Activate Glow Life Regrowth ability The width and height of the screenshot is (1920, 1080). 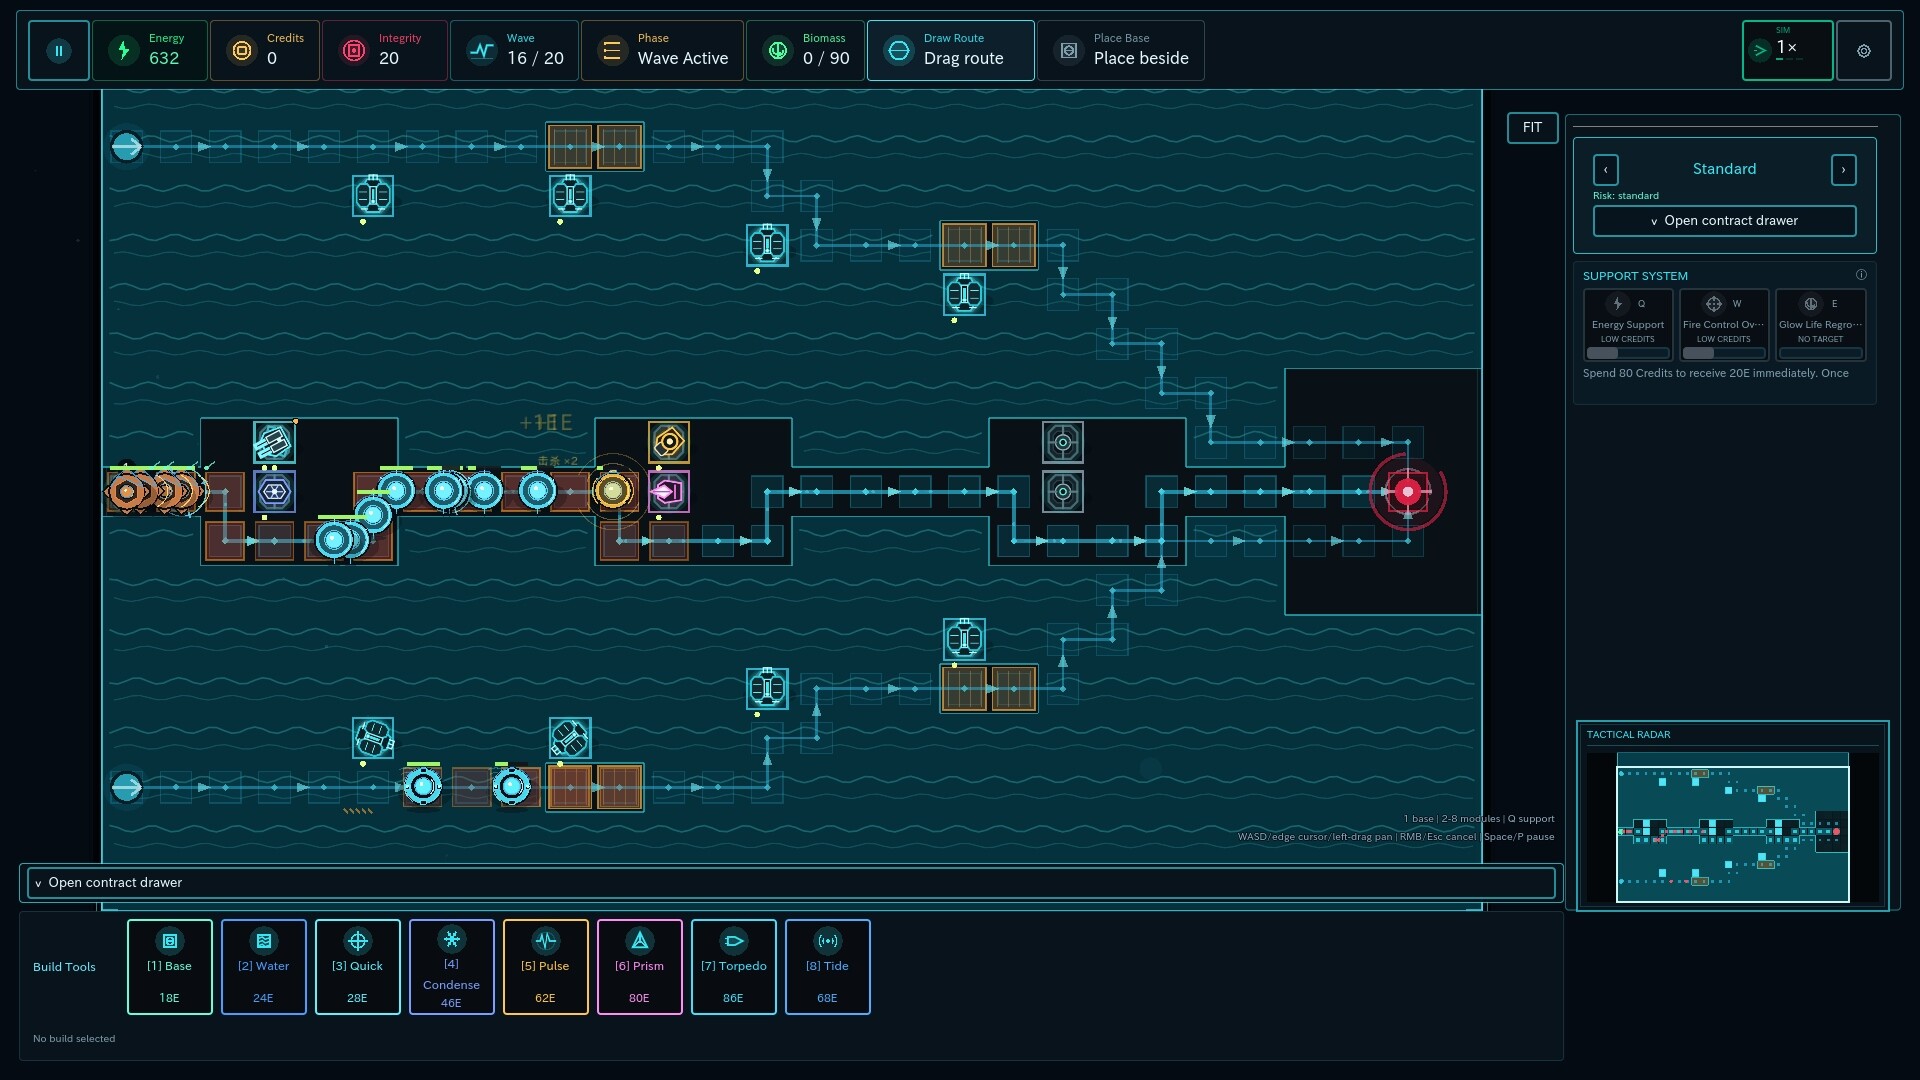coord(1820,324)
